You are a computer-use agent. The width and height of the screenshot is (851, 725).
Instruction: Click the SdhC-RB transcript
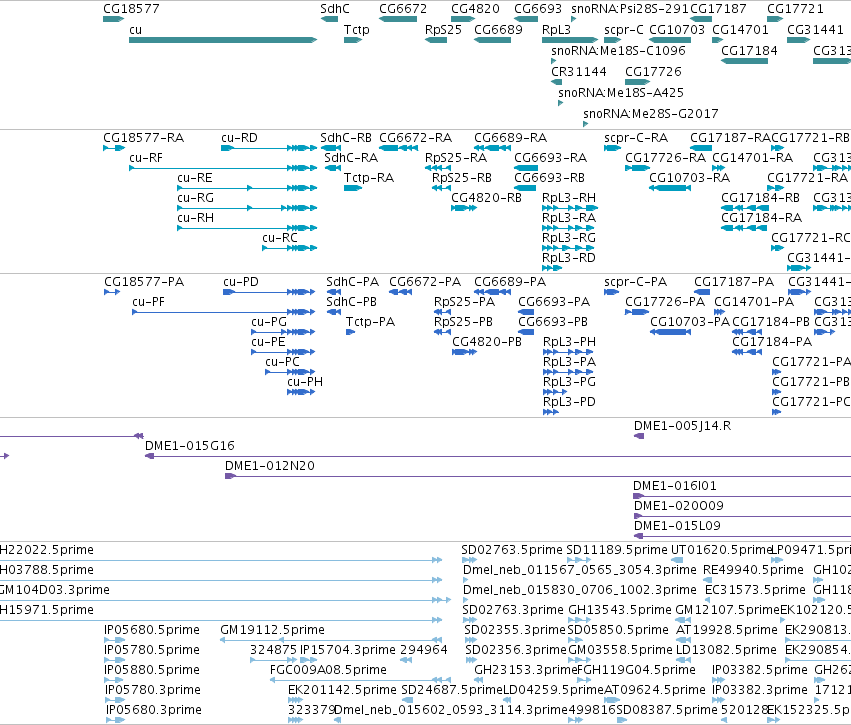331,148
